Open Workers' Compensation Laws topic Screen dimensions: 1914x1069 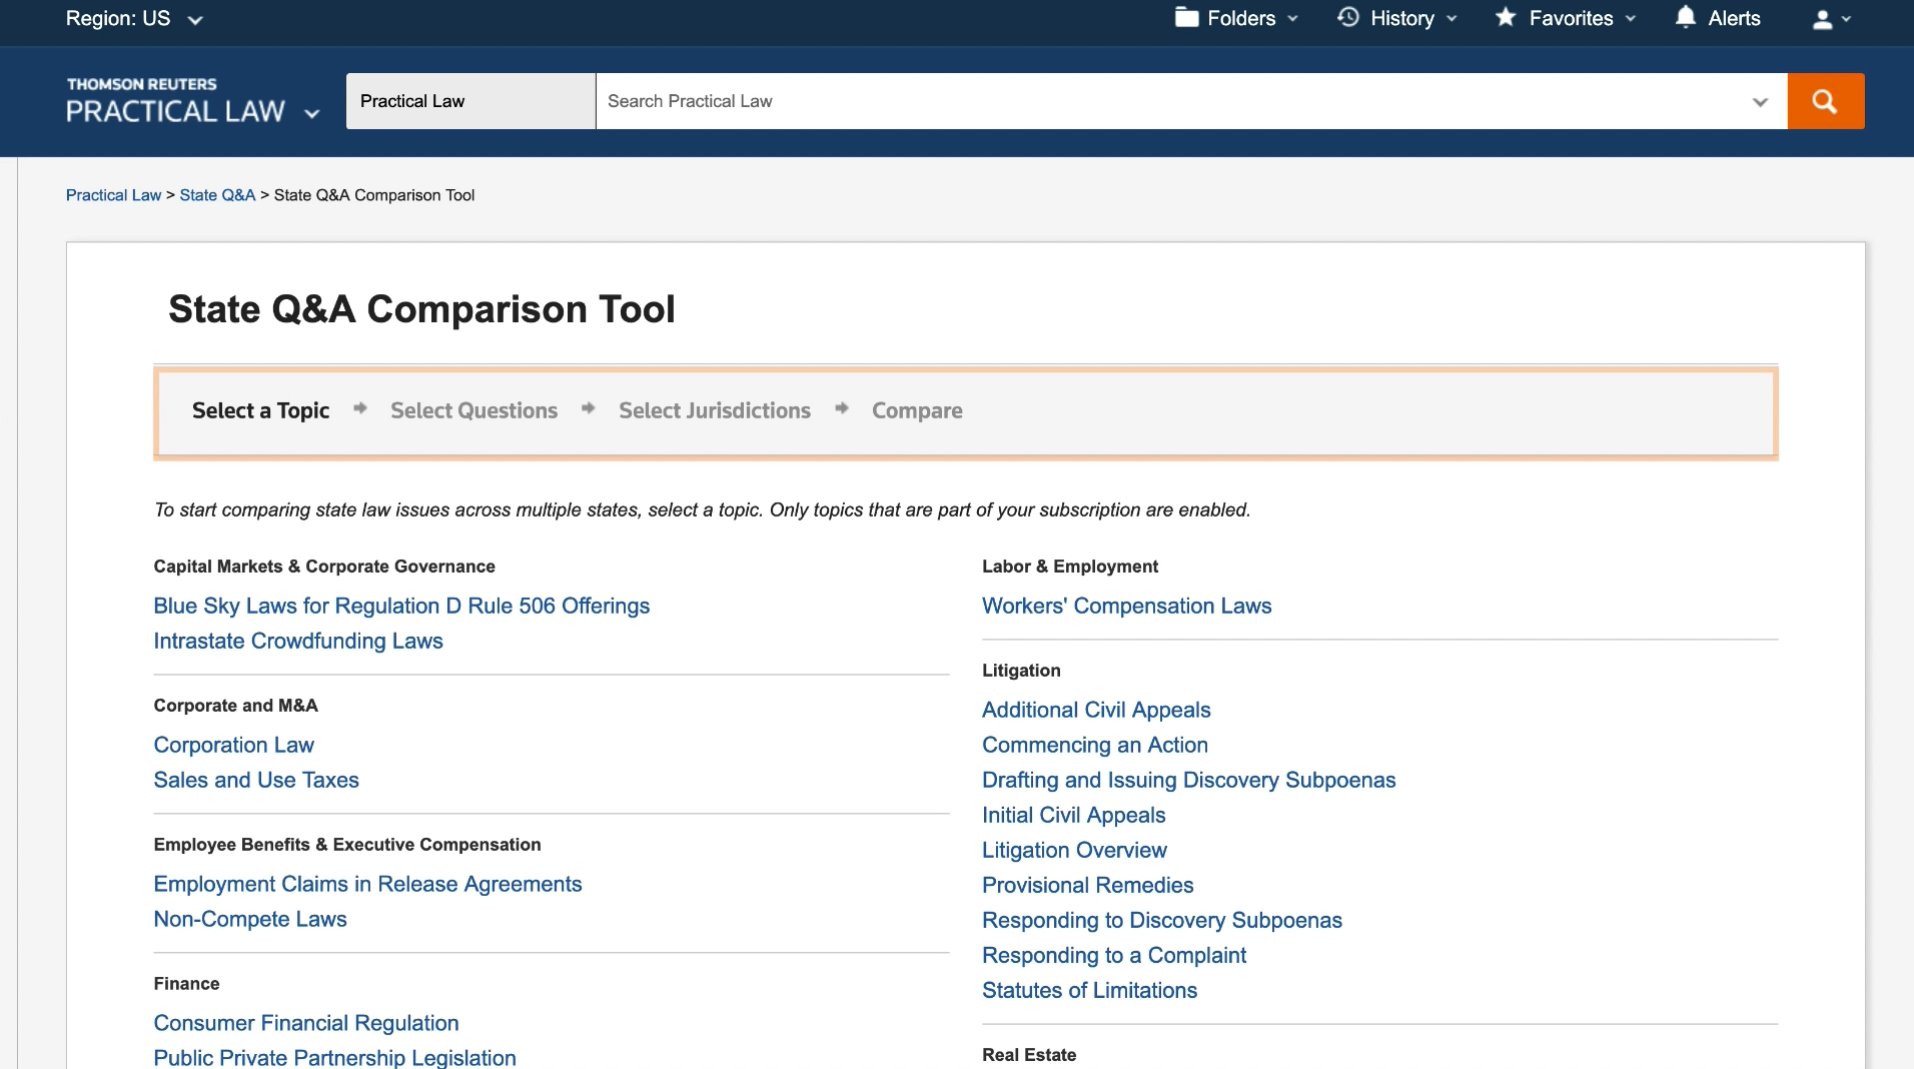point(1126,606)
